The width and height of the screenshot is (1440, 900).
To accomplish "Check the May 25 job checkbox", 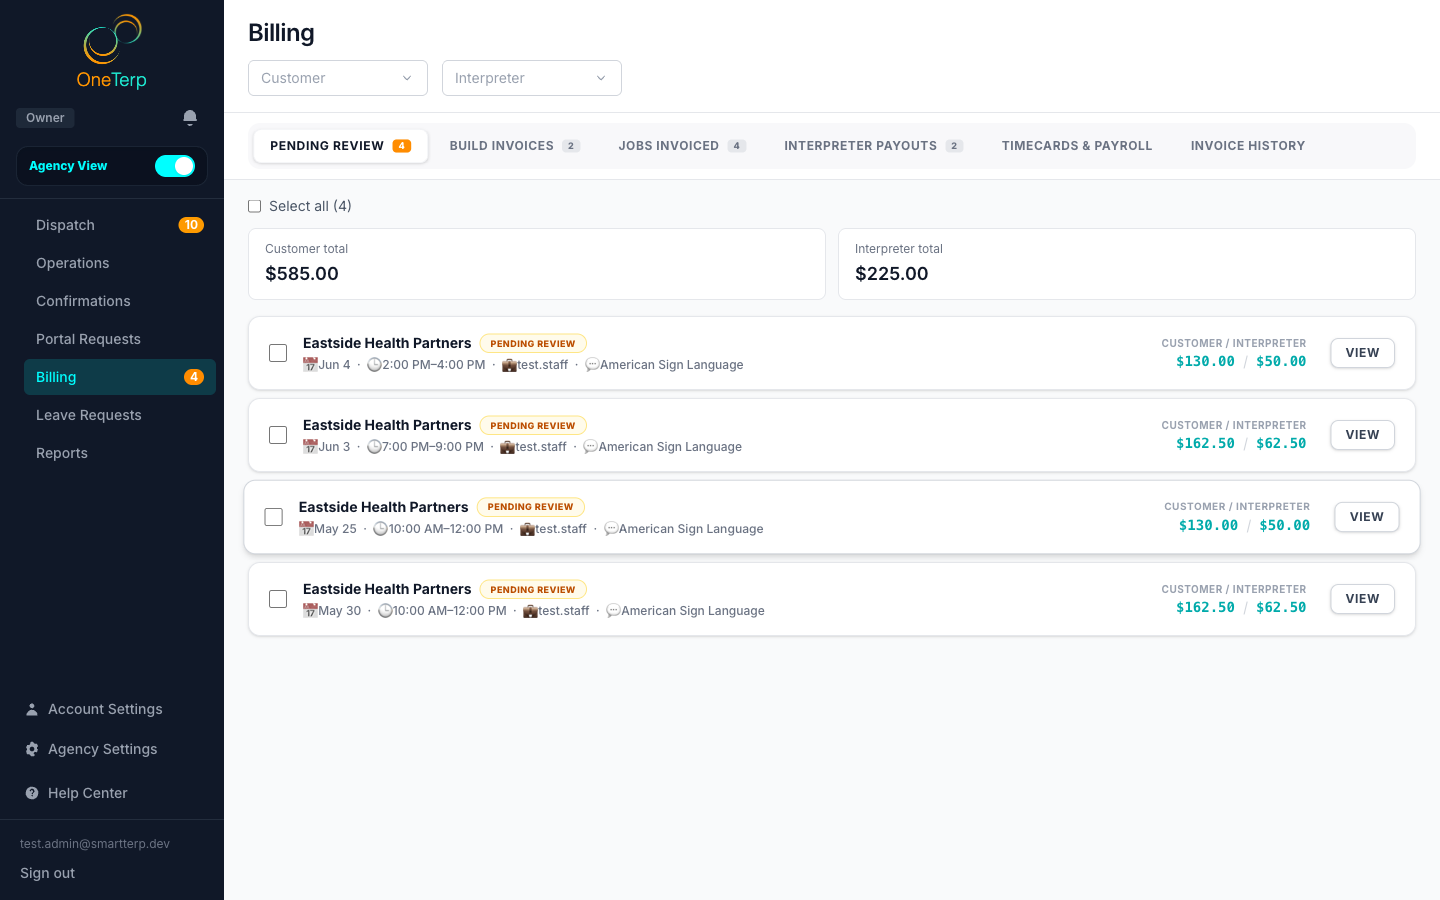I will (274, 517).
